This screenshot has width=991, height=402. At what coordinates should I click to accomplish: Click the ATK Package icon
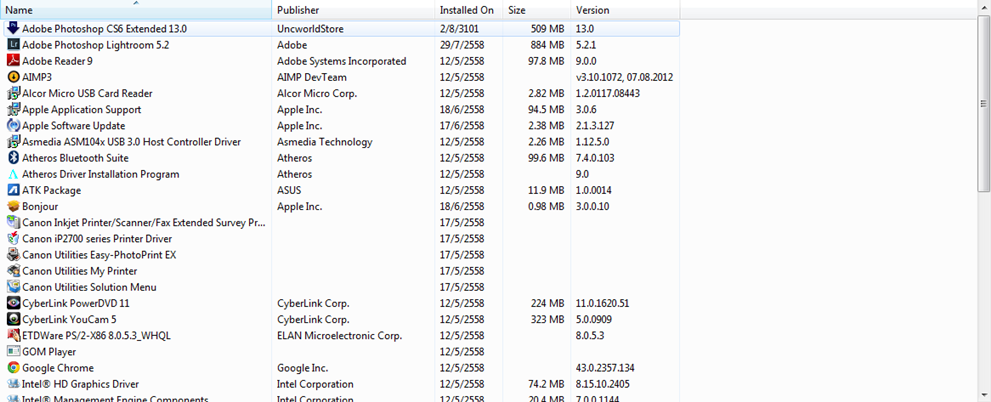(x=13, y=190)
